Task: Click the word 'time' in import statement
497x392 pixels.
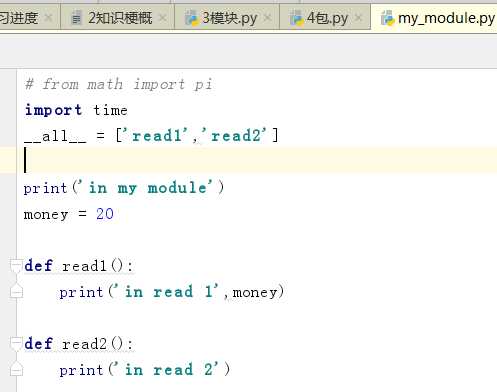Action: coord(110,110)
